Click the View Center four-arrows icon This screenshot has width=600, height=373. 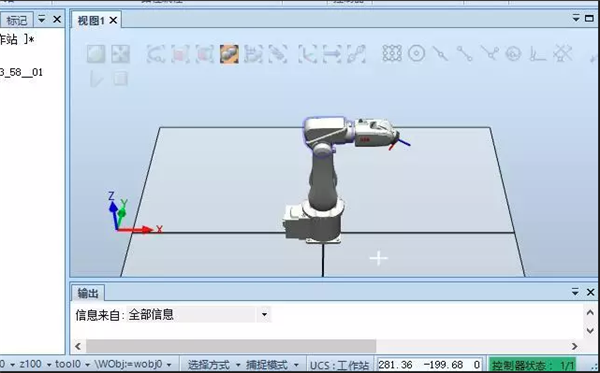(120, 54)
